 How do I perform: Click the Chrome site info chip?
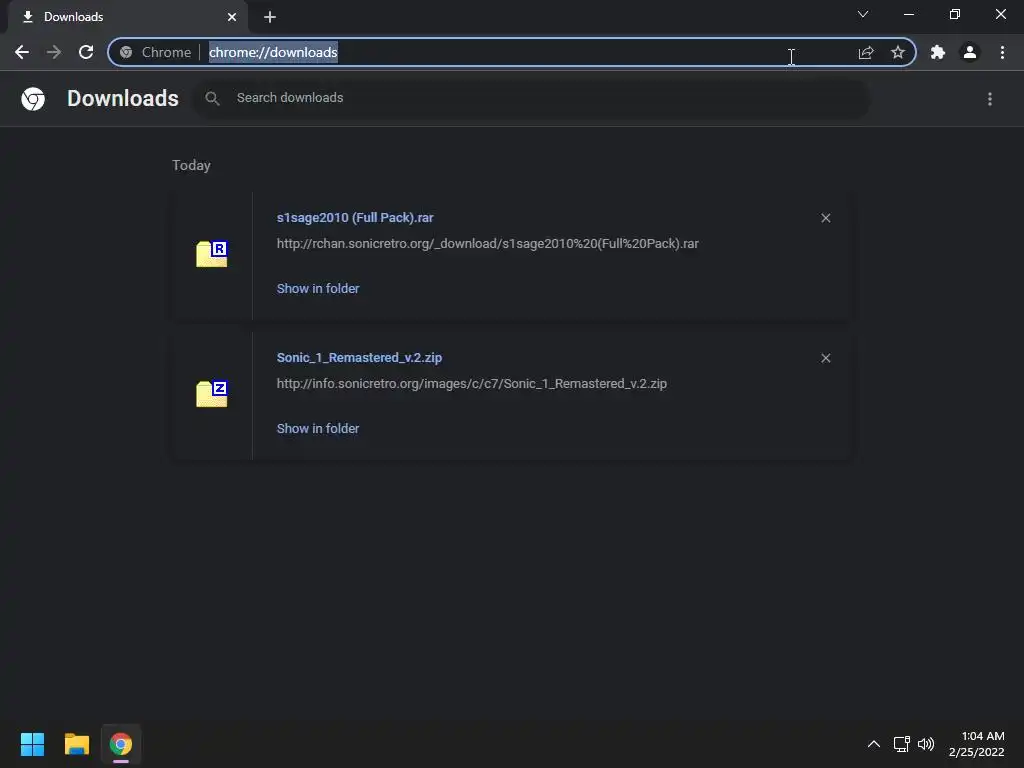(x=155, y=52)
